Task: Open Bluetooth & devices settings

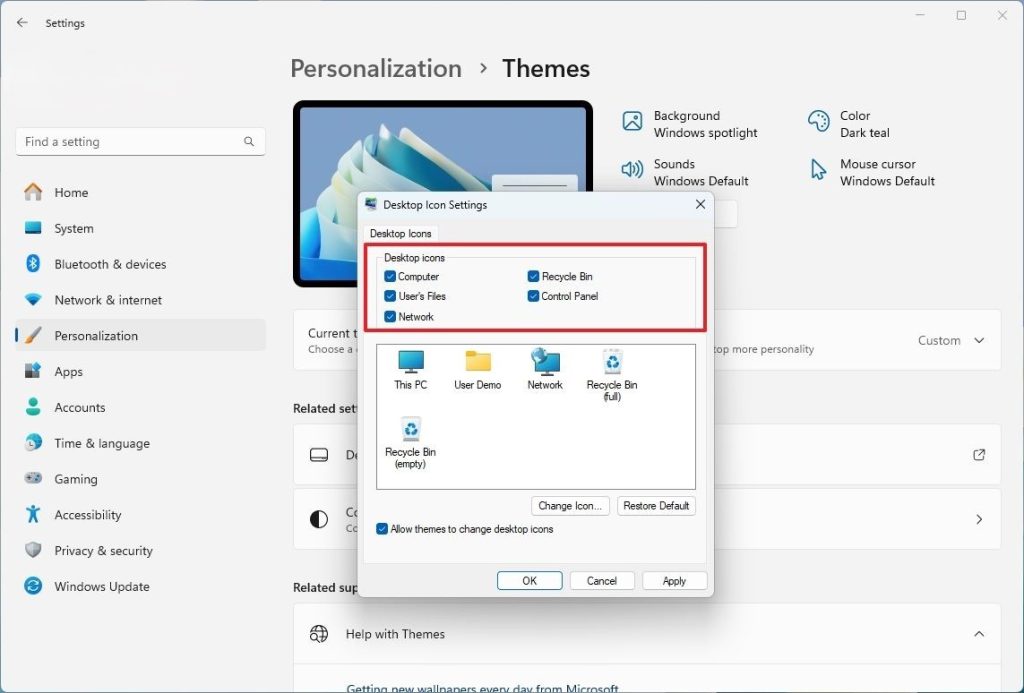Action: click(110, 264)
